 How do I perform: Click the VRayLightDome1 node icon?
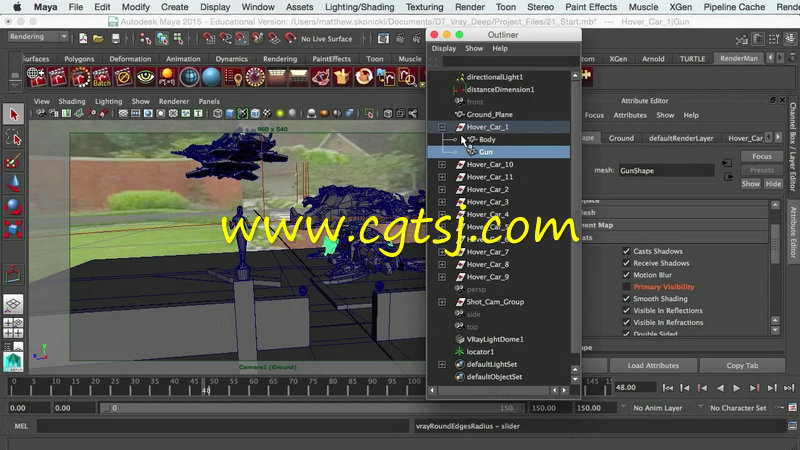tap(460, 339)
